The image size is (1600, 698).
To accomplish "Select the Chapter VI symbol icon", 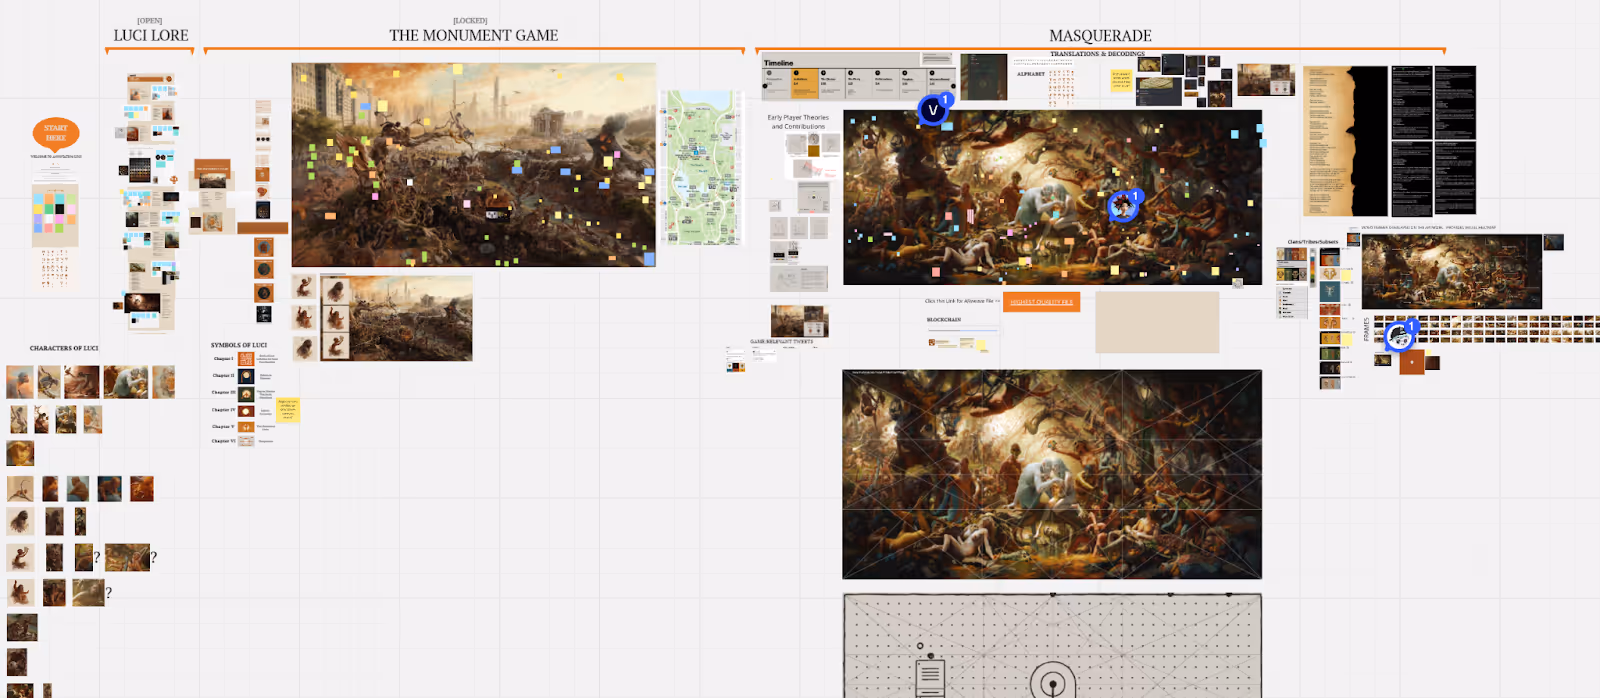I will (246, 441).
